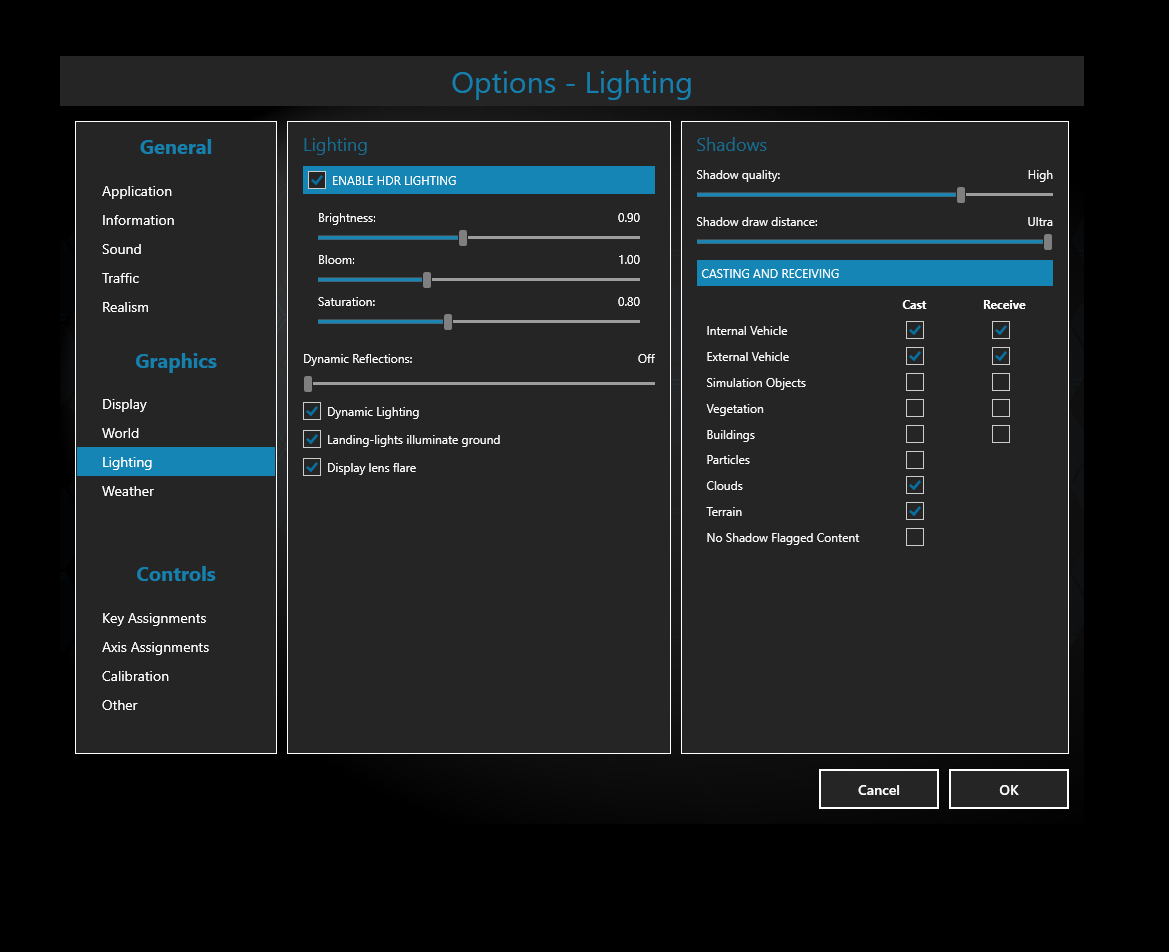Click the Saturation value 0.80
The image size is (1169, 952).
tap(628, 302)
